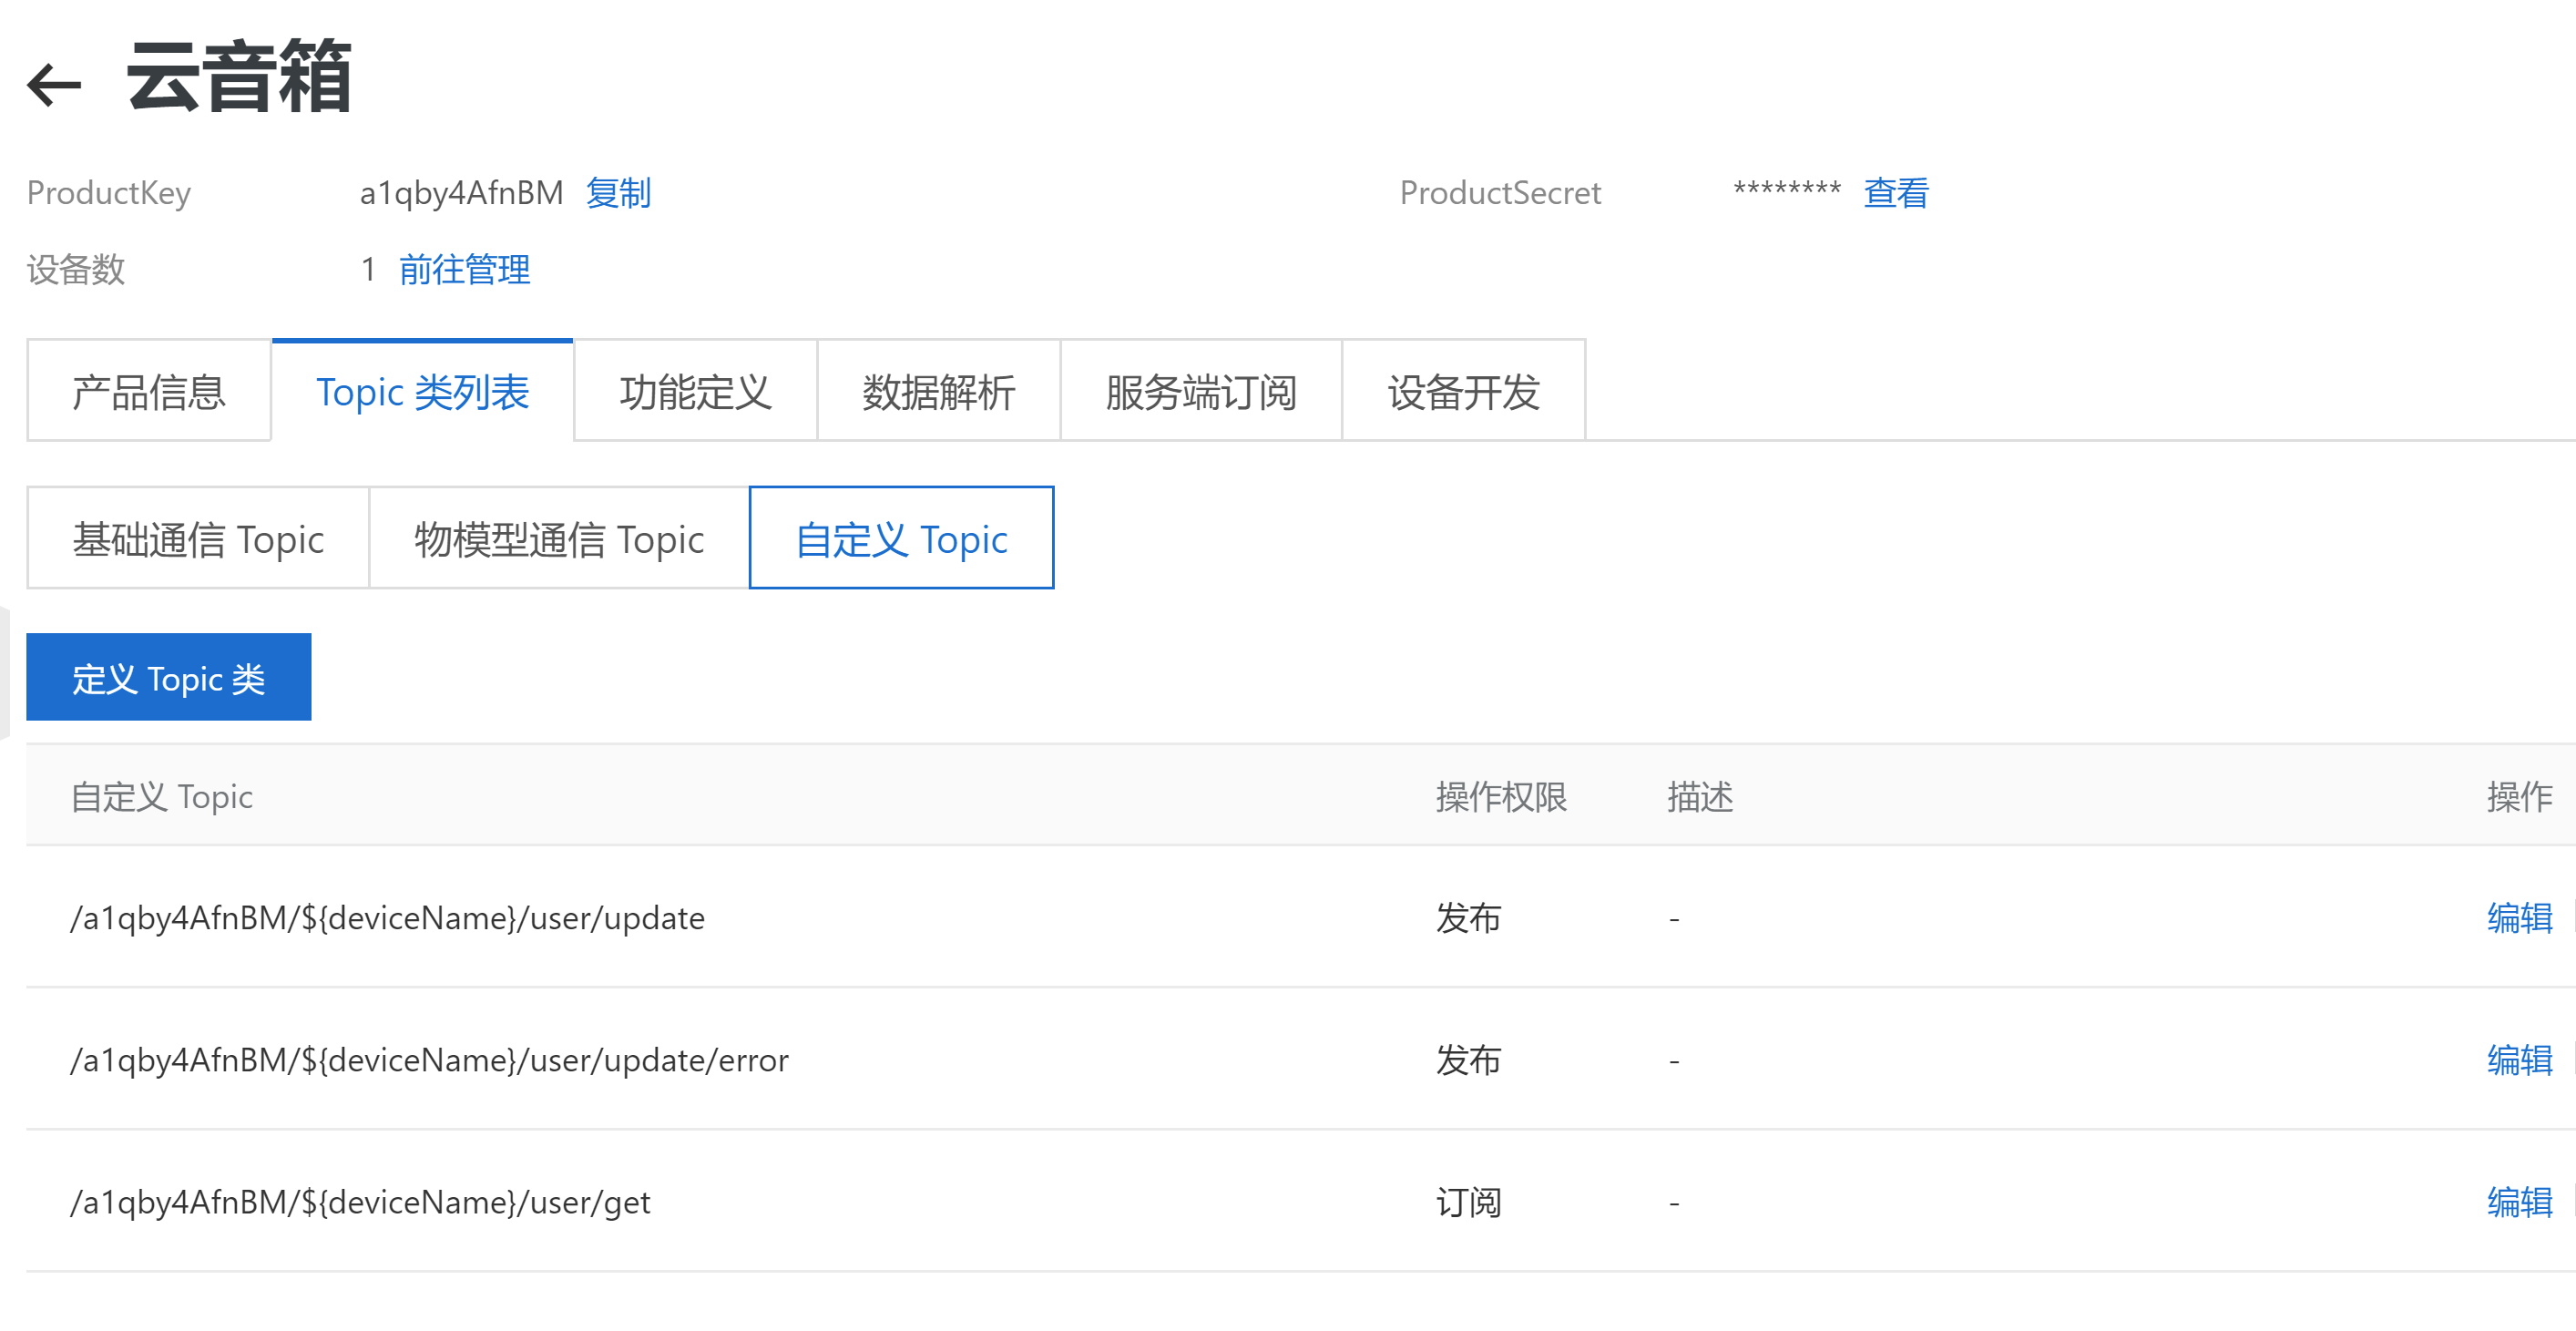Image resolution: width=2576 pixels, height=1331 pixels.
Task: Open the 设备开发 tab
Action: point(1462,391)
